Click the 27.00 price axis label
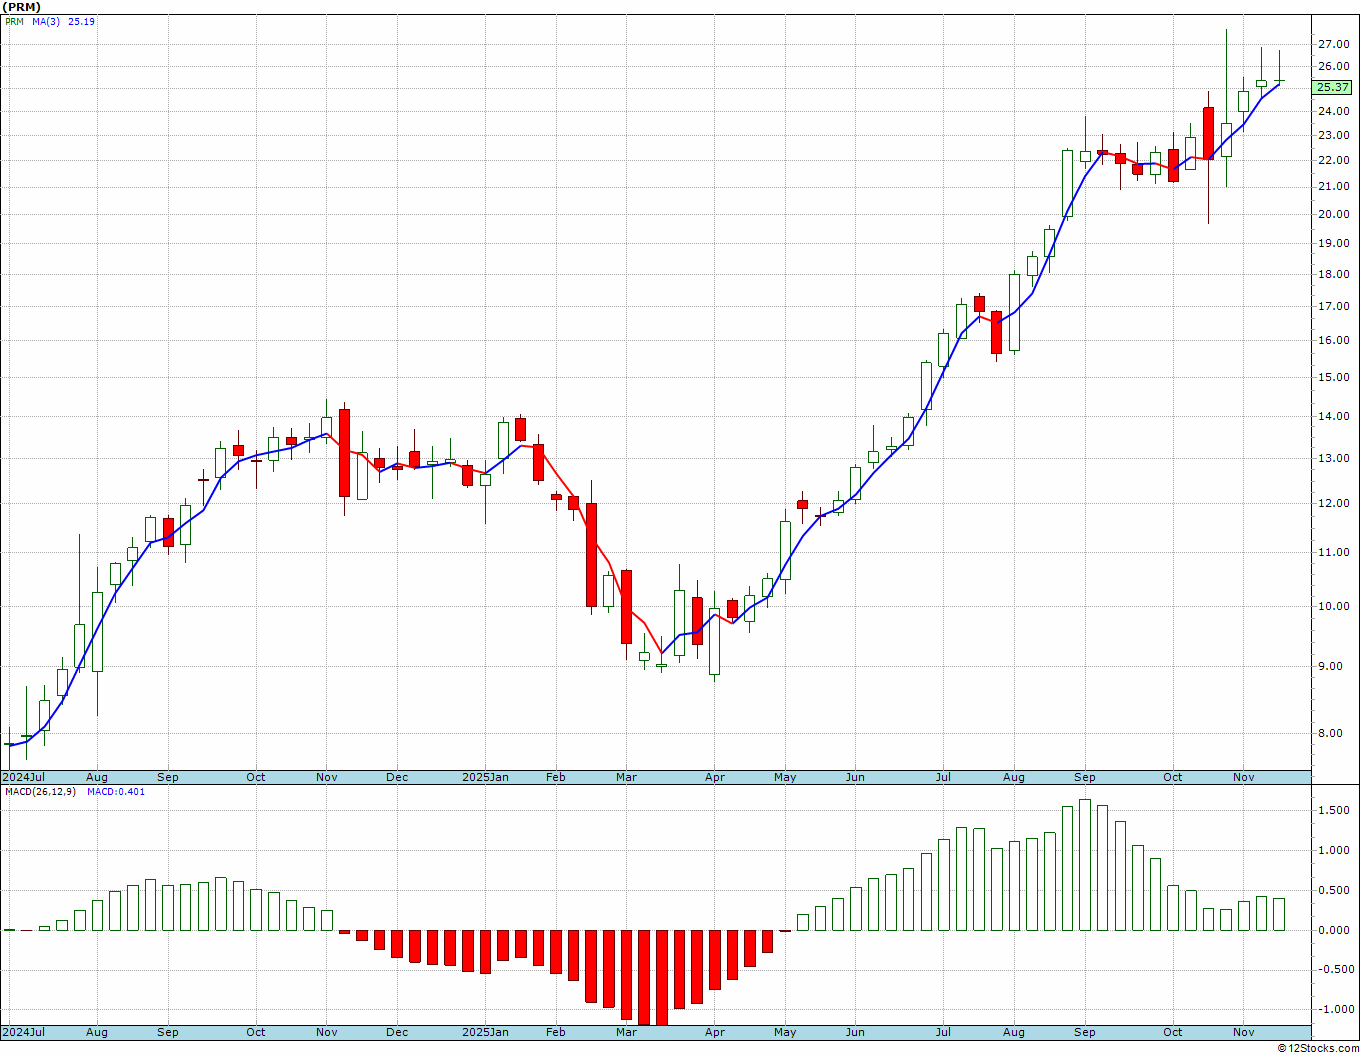Viewport: 1360px width, 1056px height. tap(1334, 45)
